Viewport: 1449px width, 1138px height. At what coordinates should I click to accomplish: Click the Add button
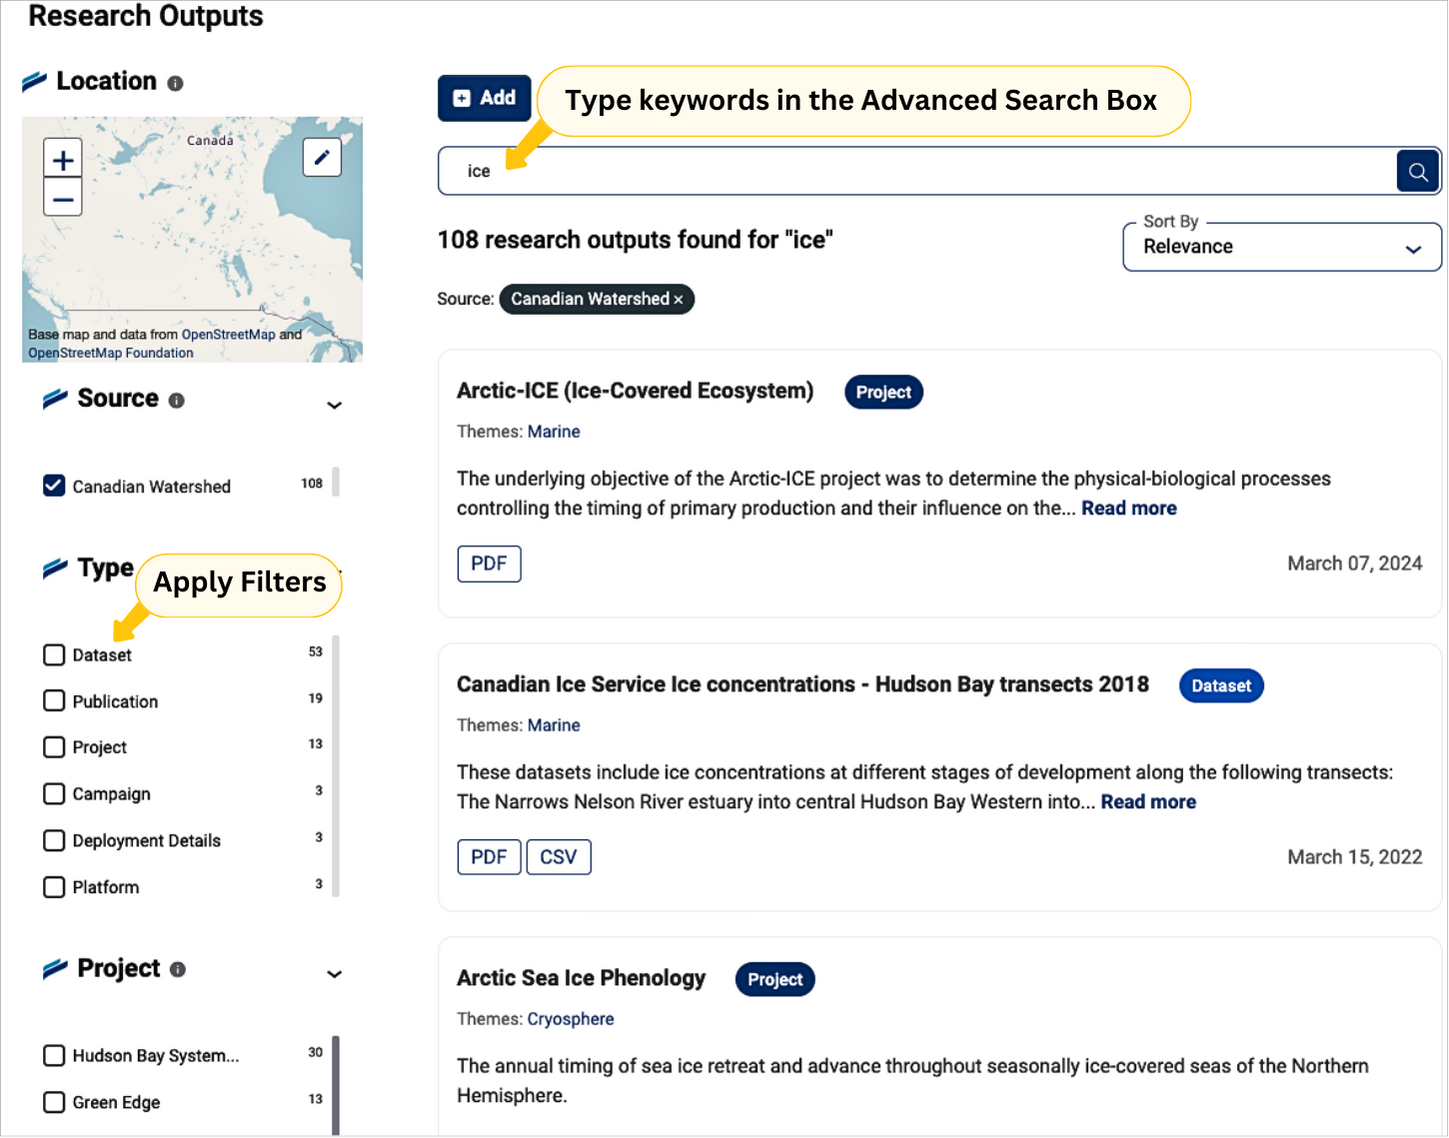click(x=484, y=98)
